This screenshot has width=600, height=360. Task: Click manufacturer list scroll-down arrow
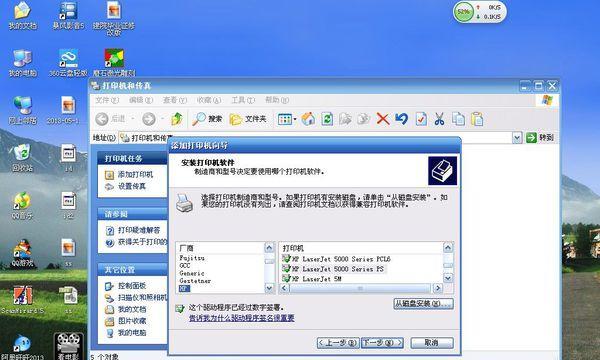[x=269, y=288]
